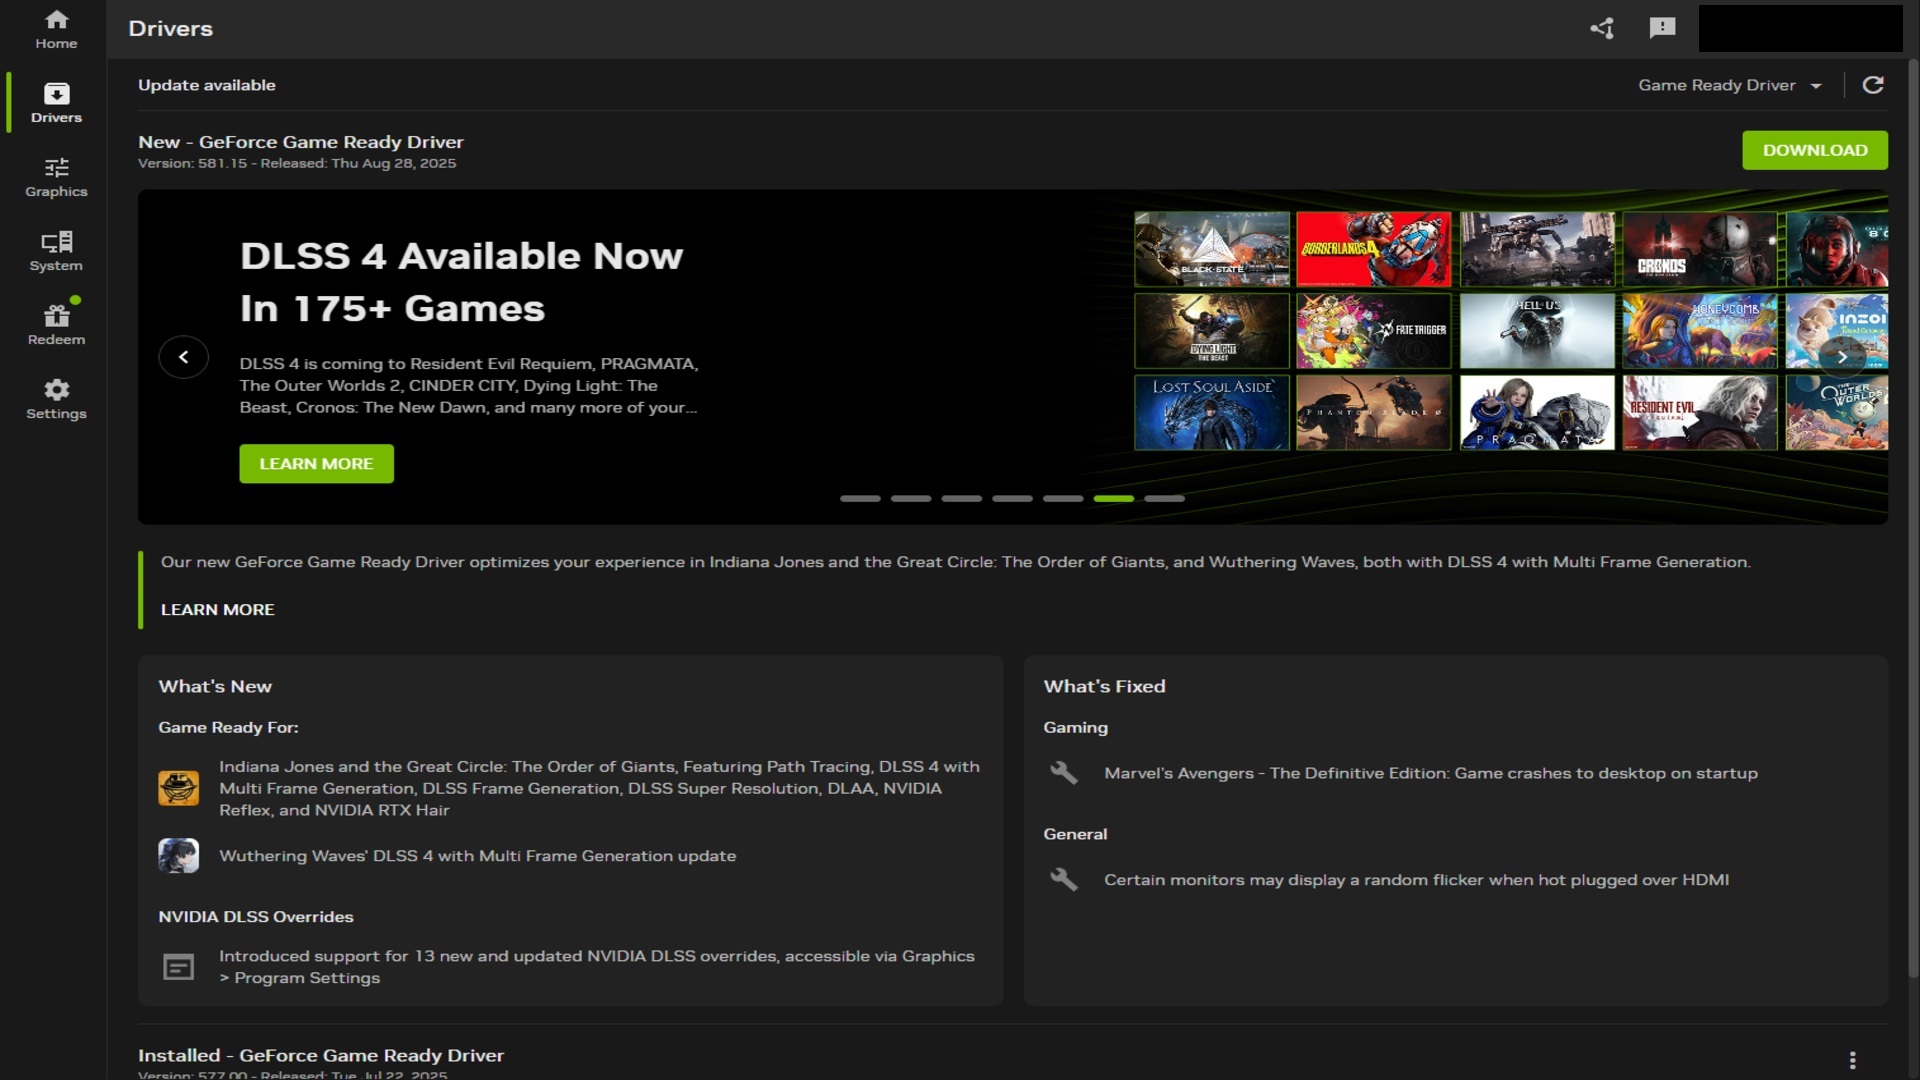Click the Indiana Jones game icon

pos(178,788)
